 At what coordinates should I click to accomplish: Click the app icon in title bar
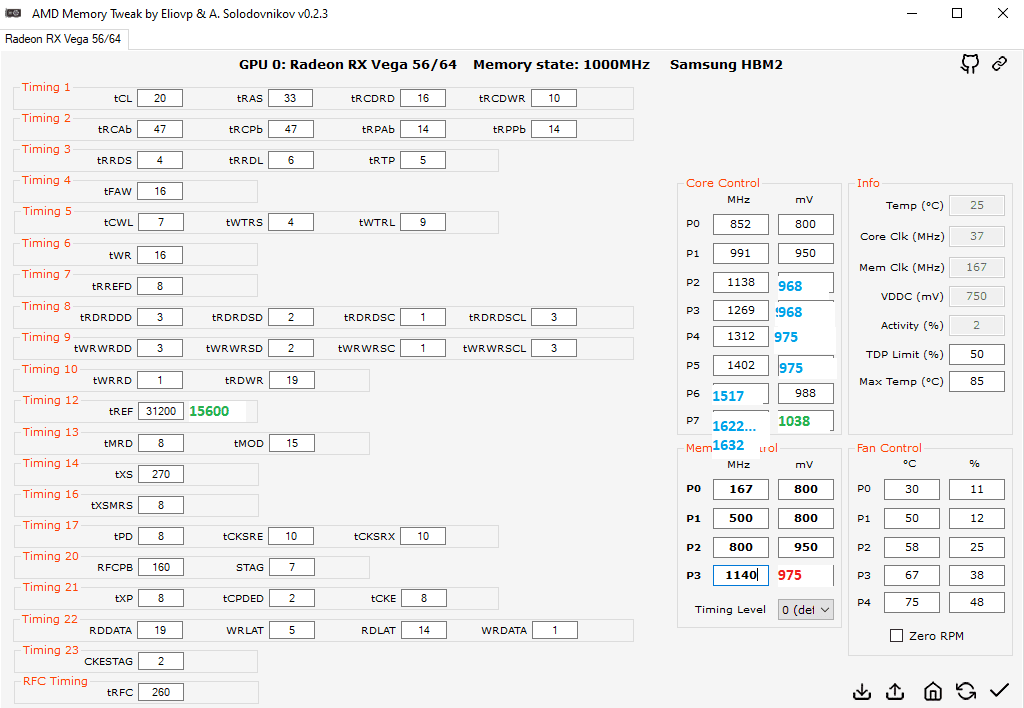[x=13, y=13]
